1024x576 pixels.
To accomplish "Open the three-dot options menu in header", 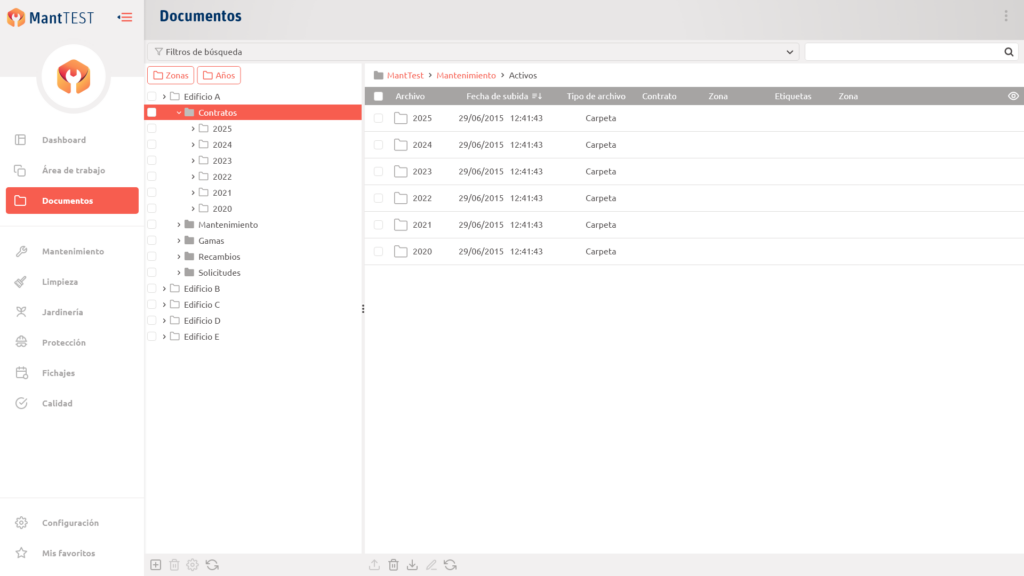I will tap(1006, 16).
